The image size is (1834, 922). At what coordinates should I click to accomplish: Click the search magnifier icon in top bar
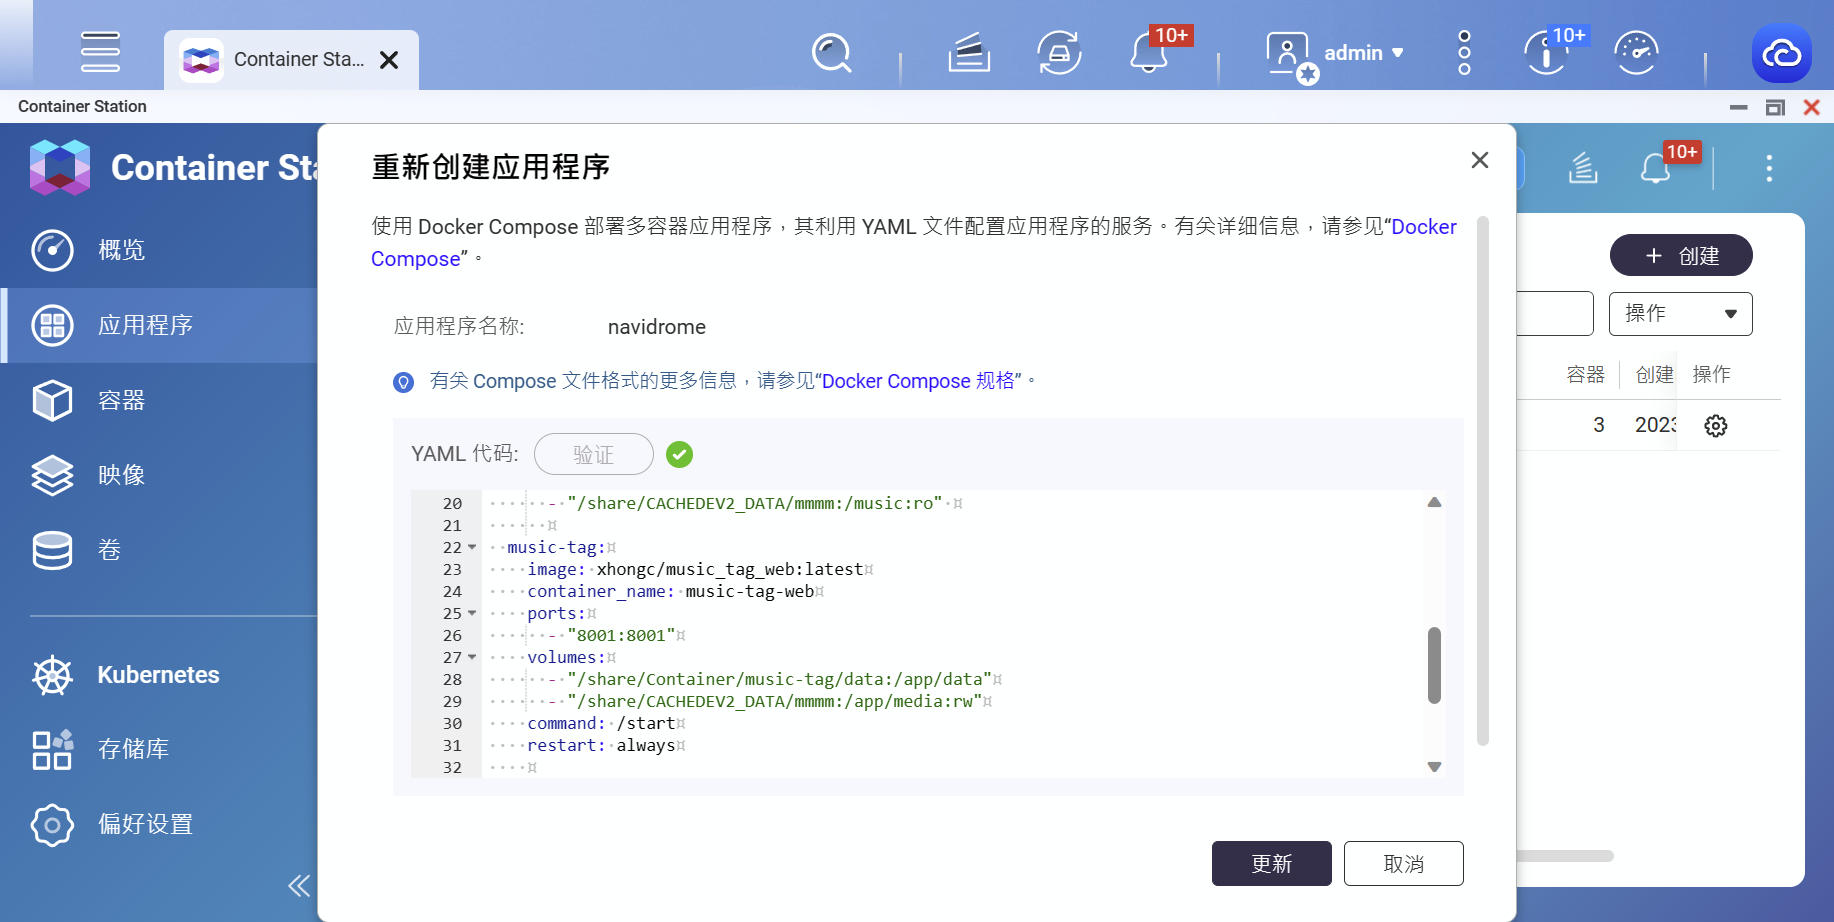tap(831, 53)
